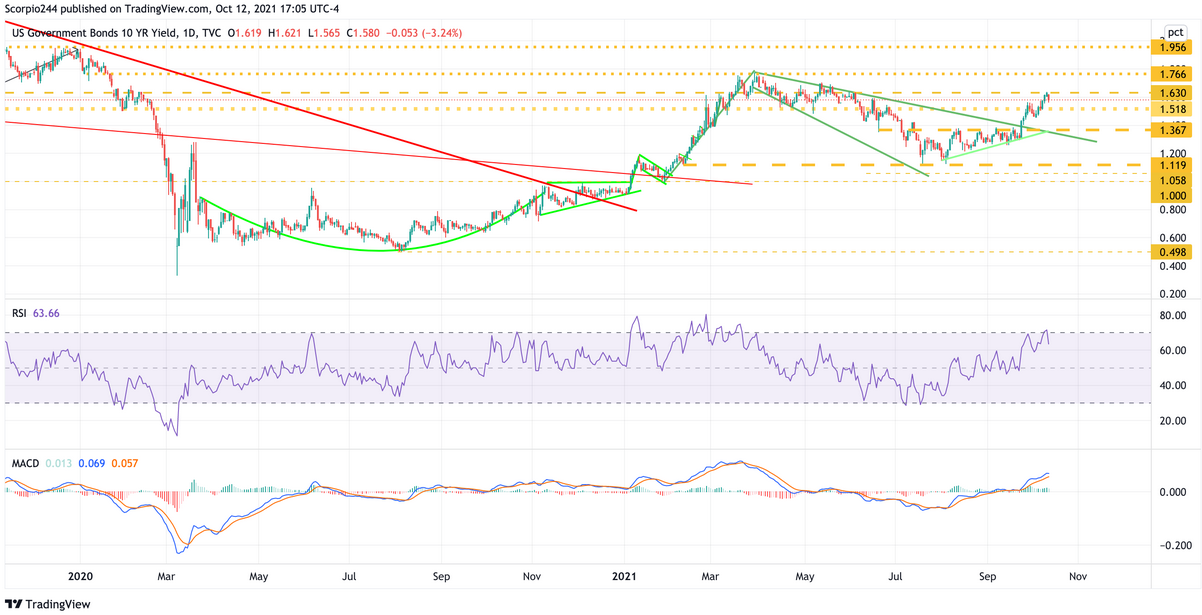Click the 80.00 RSI axis value

coord(1173,316)
